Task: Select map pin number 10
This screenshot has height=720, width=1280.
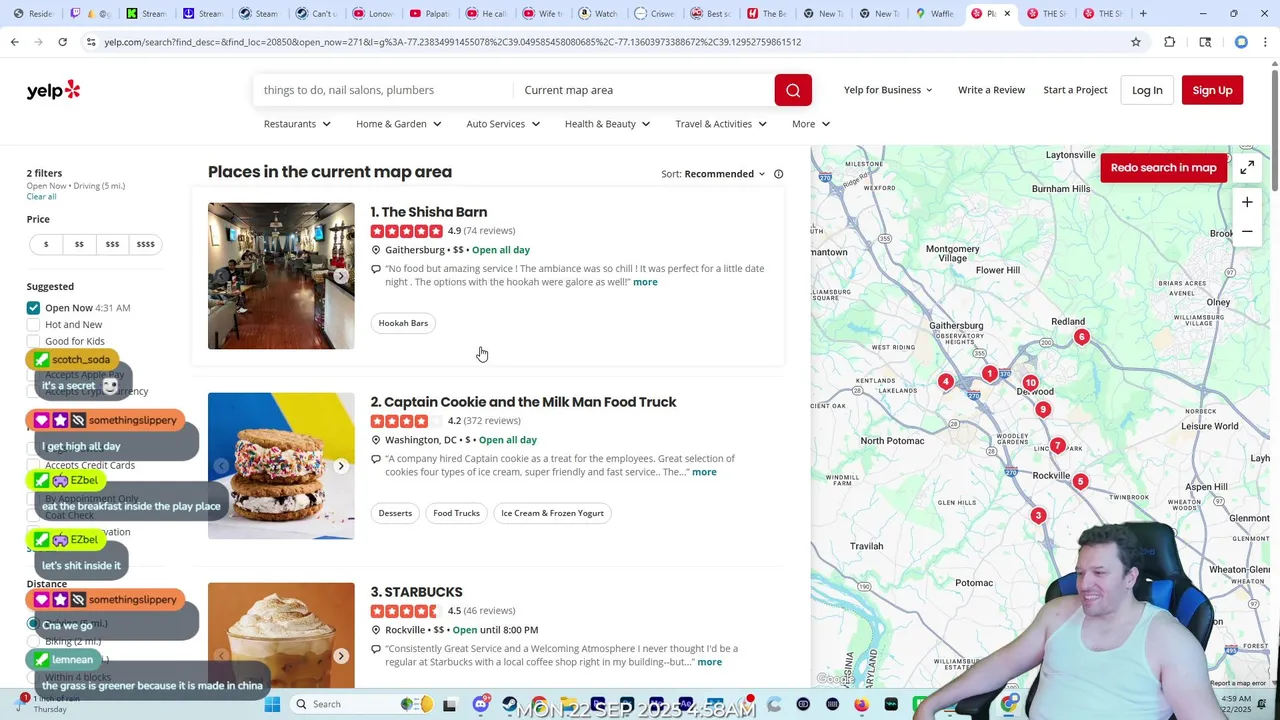Action: (1030, 383)
